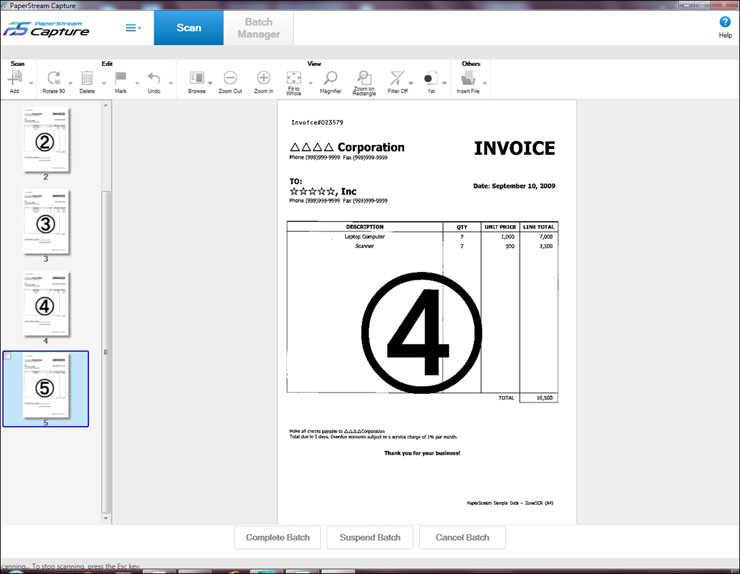This screenshot has height=574, width=740.
Task: Switch to the Scan tab
Action: coord(189,28)
